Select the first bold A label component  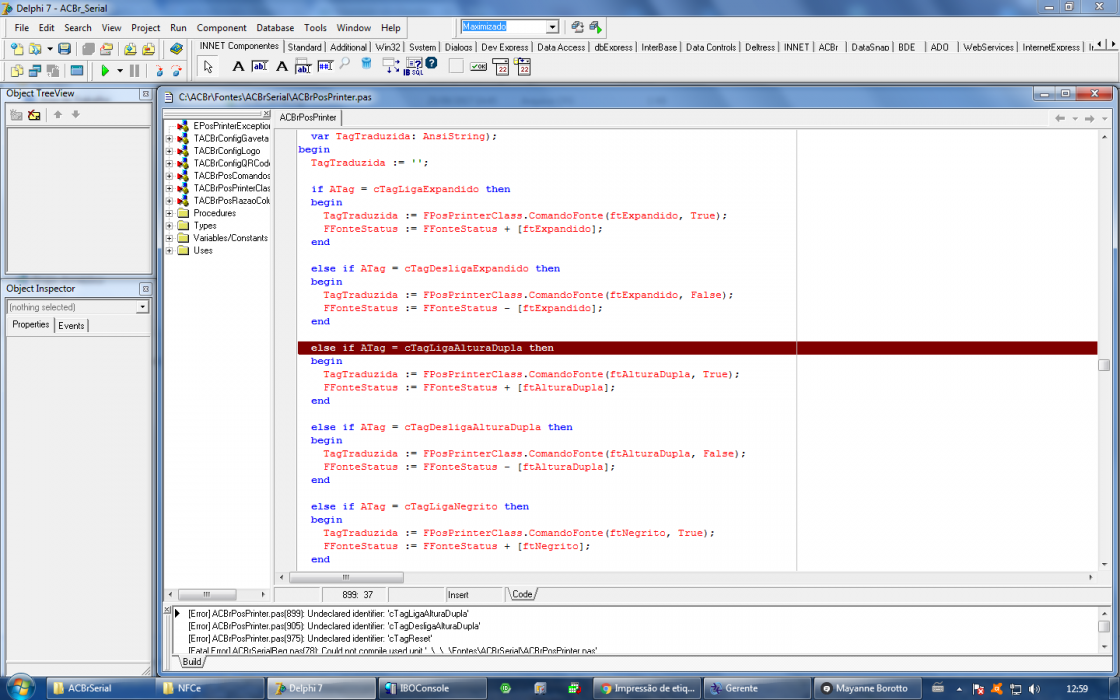point(238,66)
